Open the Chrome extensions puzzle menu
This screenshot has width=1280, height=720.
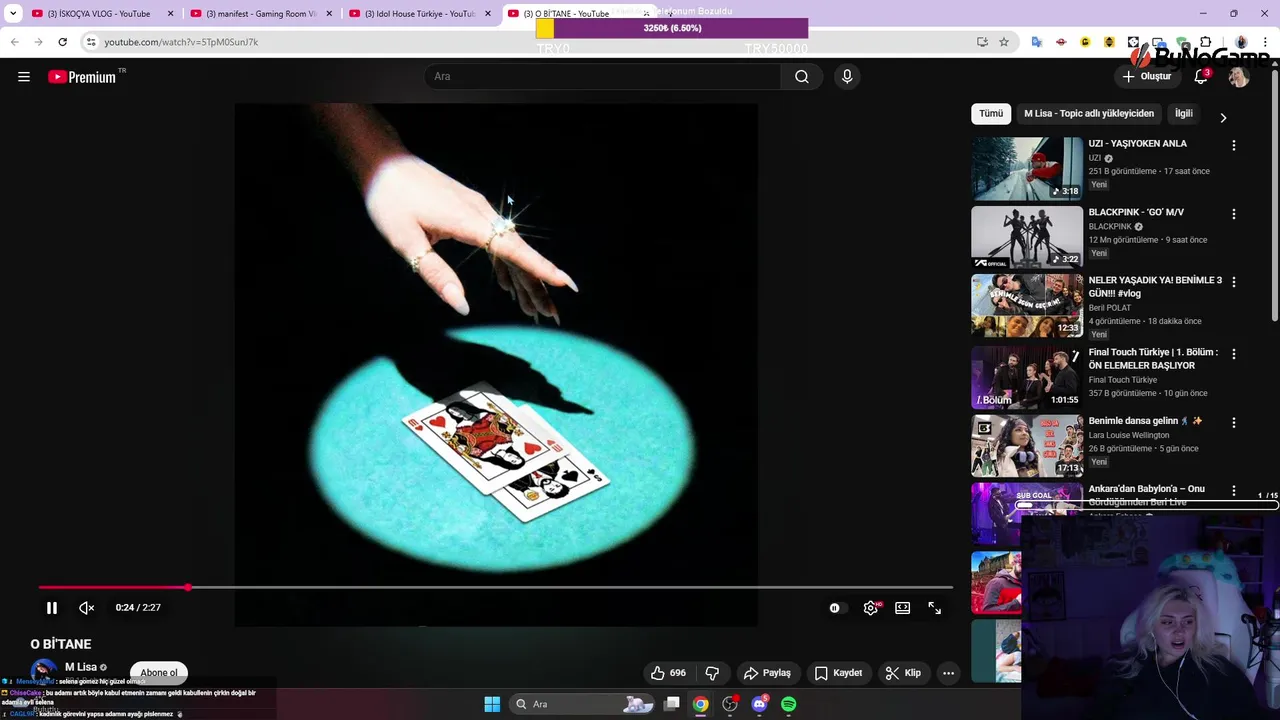tap(1205, 42)
